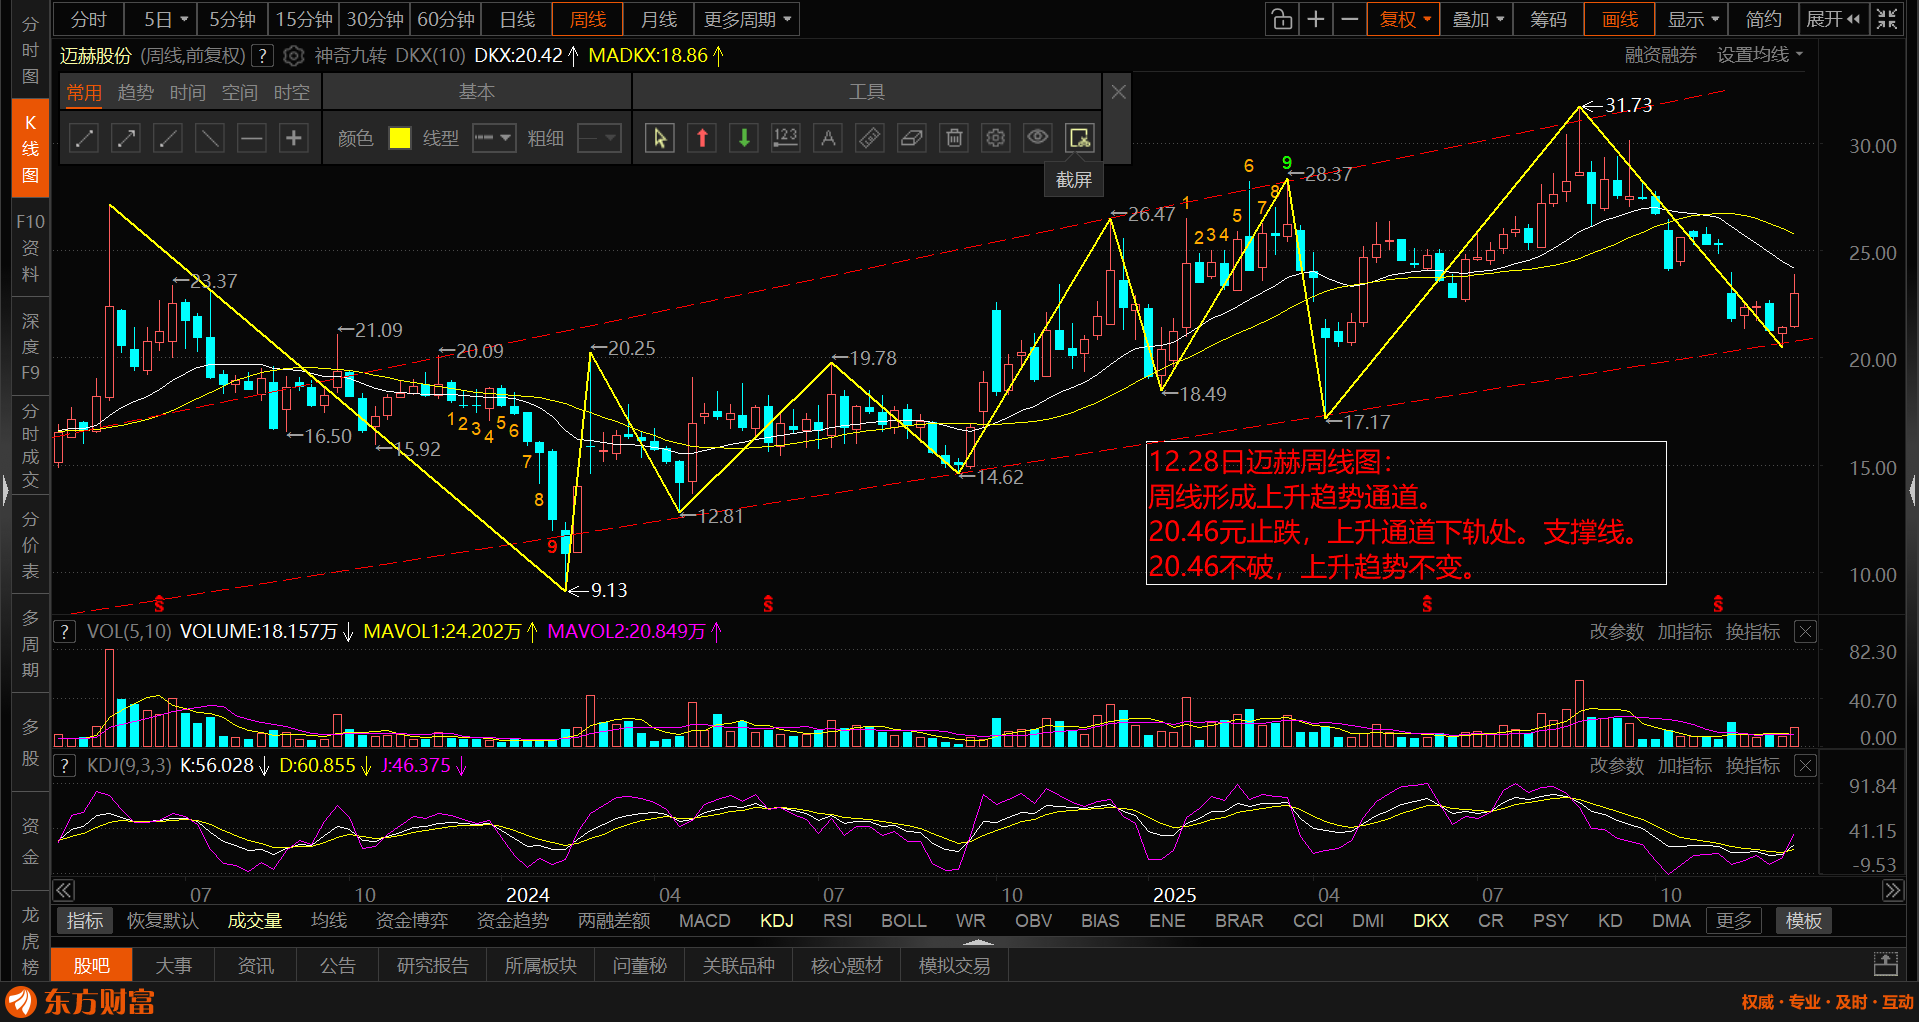Image resolution: width=1919 pixels, height=1022 pixels.
Task: Toggle the 画线 drawing mode button
Action: (1620, 19)
